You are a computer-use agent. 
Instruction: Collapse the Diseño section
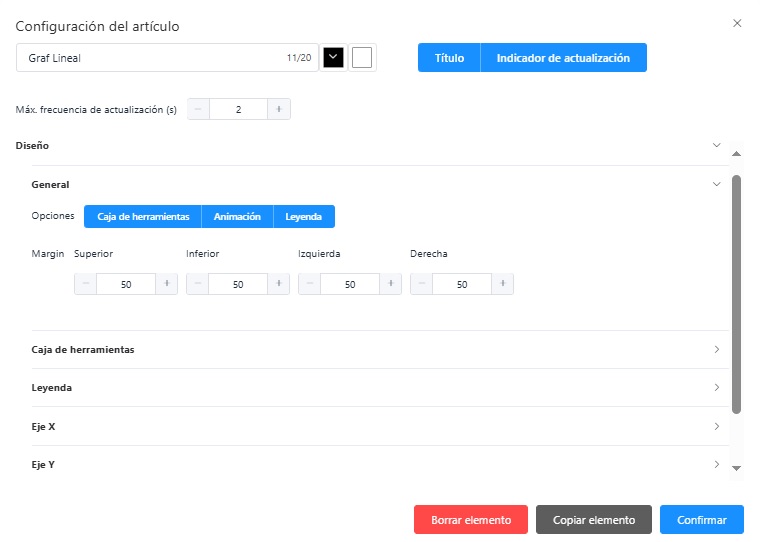[x=716, y=145]
